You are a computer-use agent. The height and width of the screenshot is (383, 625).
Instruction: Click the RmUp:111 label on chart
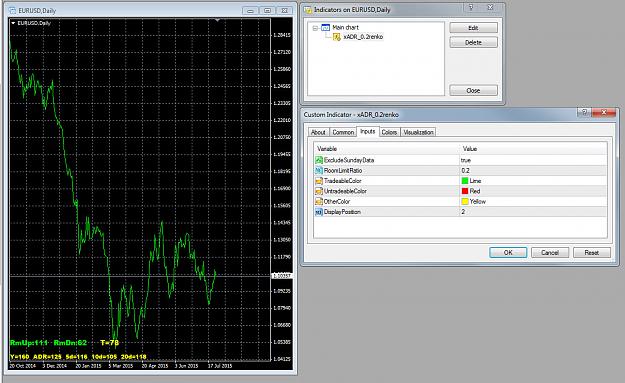29,343
